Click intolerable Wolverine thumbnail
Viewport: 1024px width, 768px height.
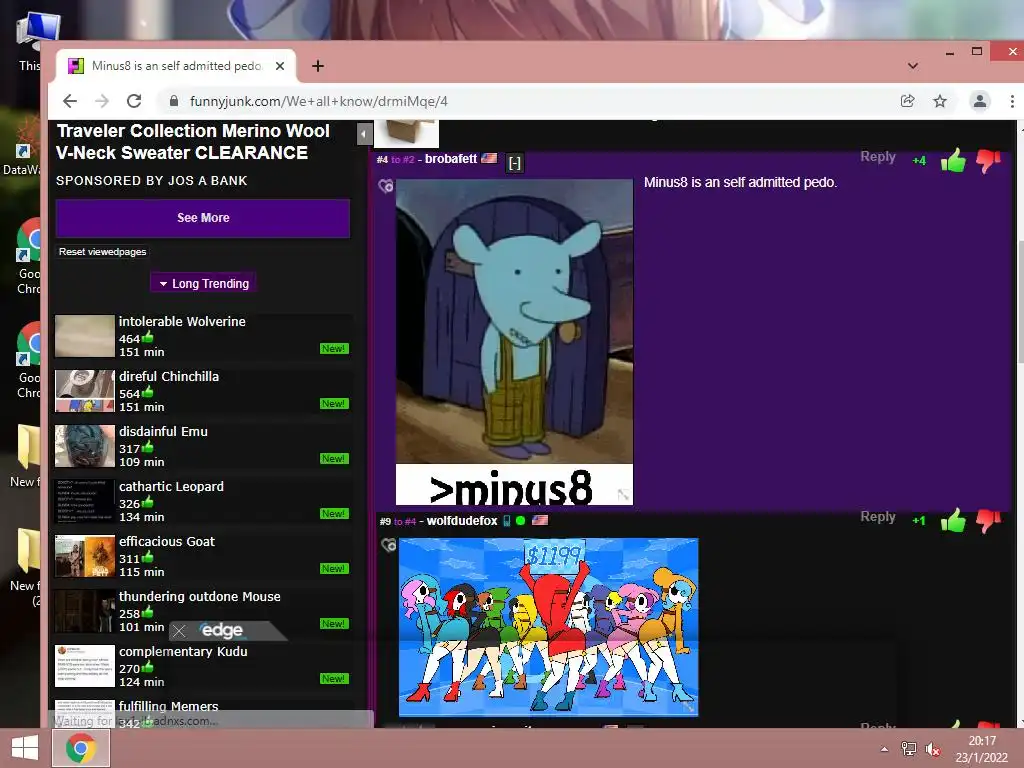85,336
